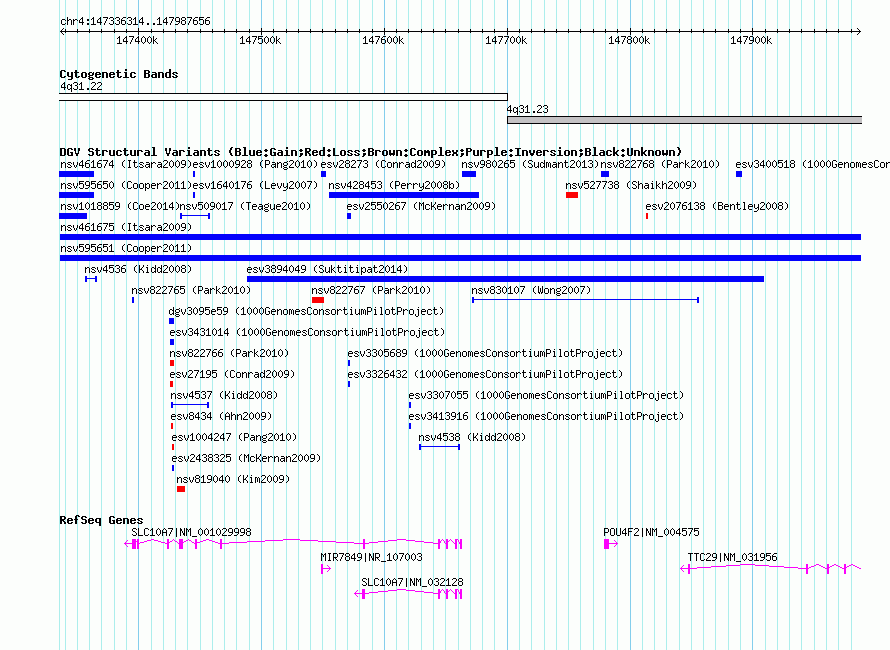Viewport: 890px width, 650px height.
Task: Click the long nsv461675 blue bar
Action: 460,237
